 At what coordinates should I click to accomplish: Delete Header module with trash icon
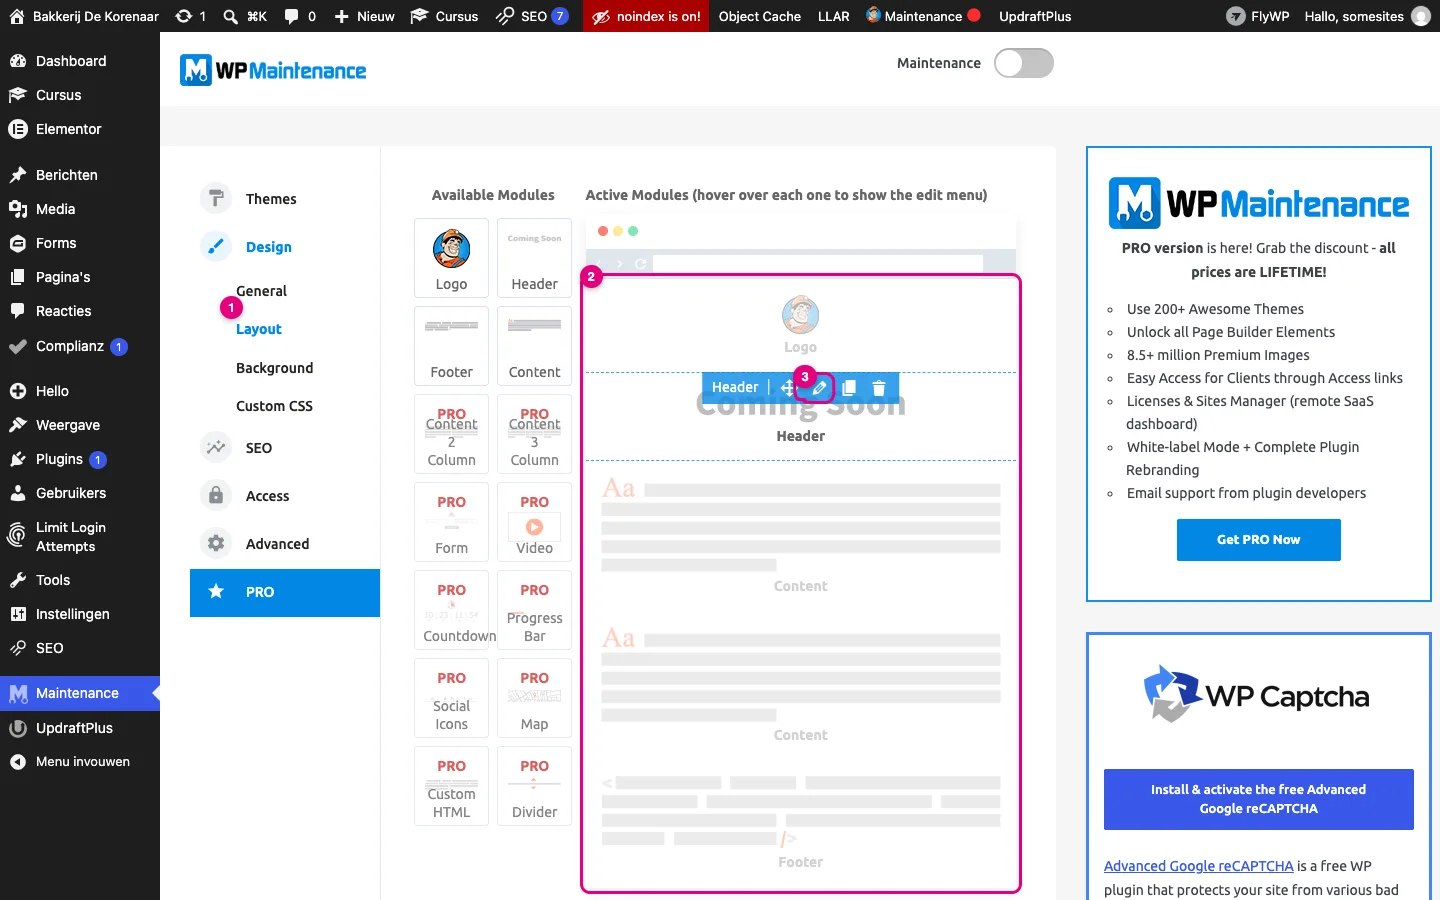click(879, 388)
